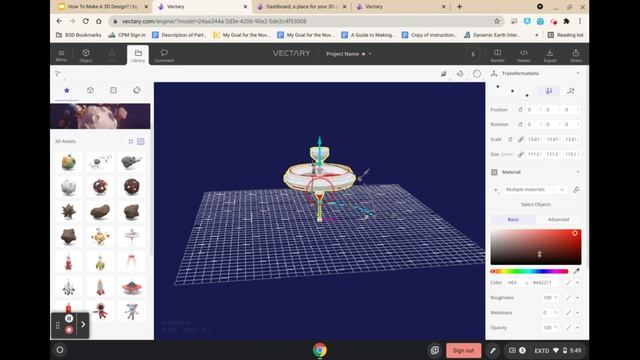Click the space asteroid banner image
Viewport: 640px width, 360px height.
[x=100, y=116]
